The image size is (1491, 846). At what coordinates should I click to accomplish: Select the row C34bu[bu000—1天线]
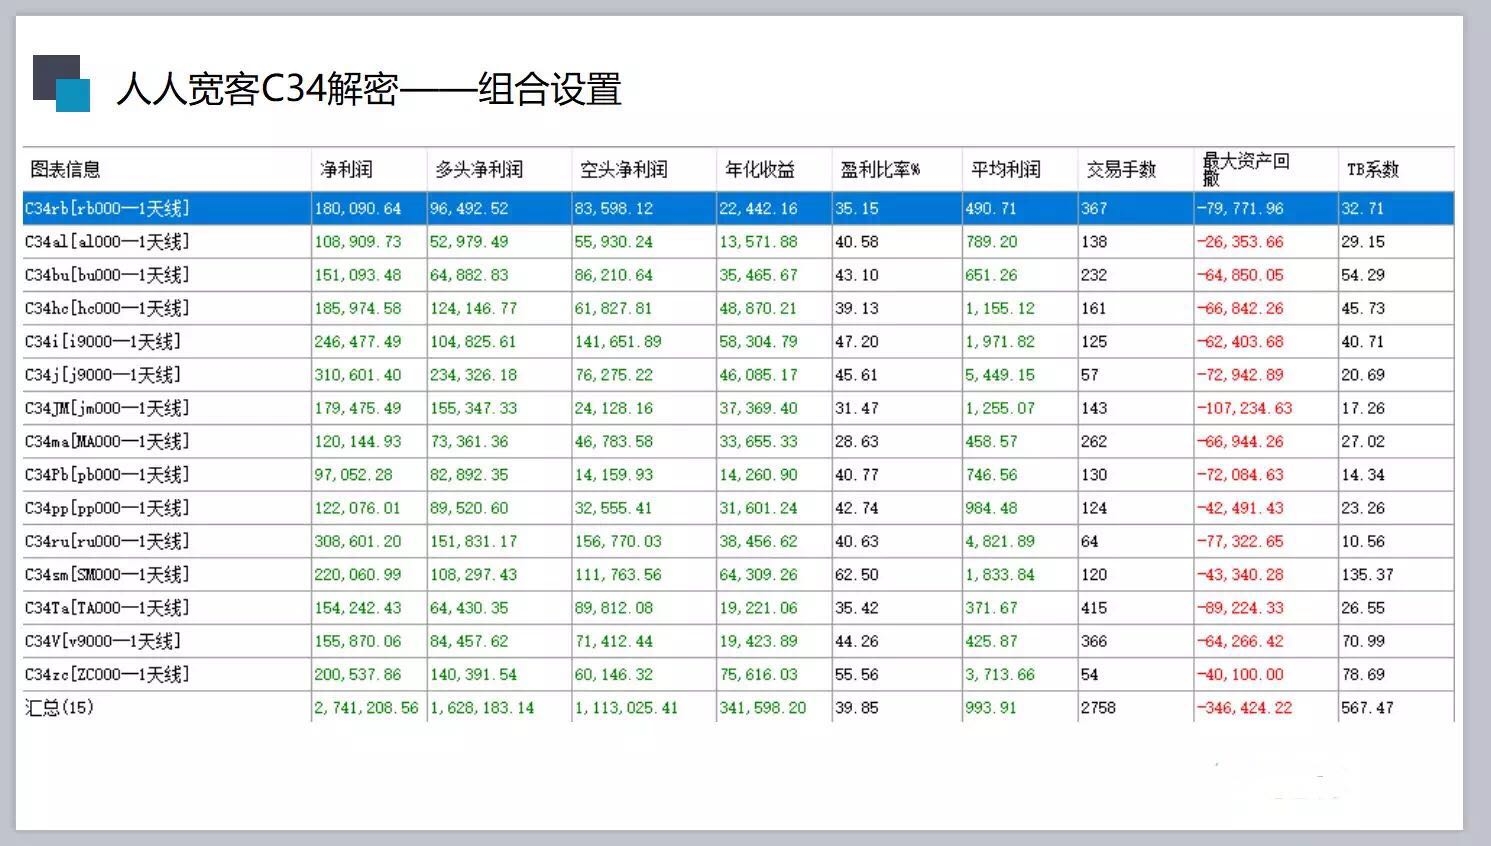coord(738,275)
